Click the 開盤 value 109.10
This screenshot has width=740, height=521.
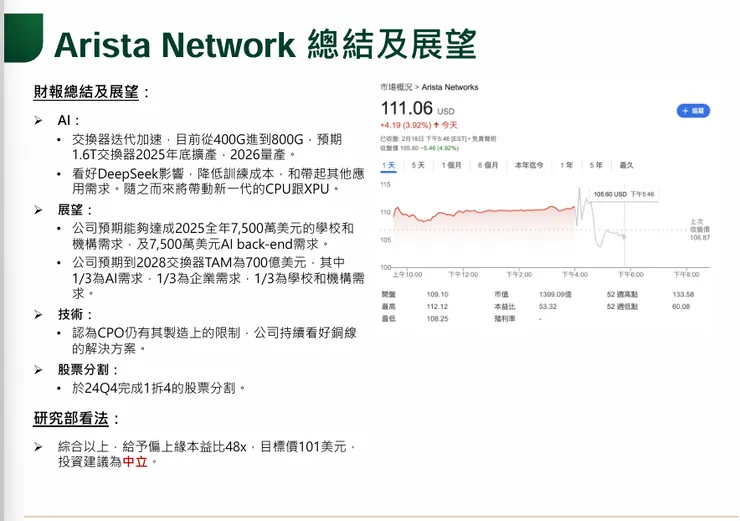tap(437, 294)
